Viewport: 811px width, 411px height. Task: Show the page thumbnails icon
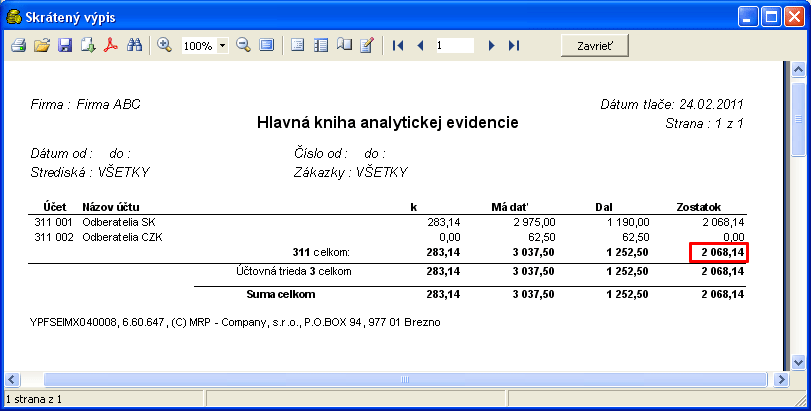coord(321,45)
